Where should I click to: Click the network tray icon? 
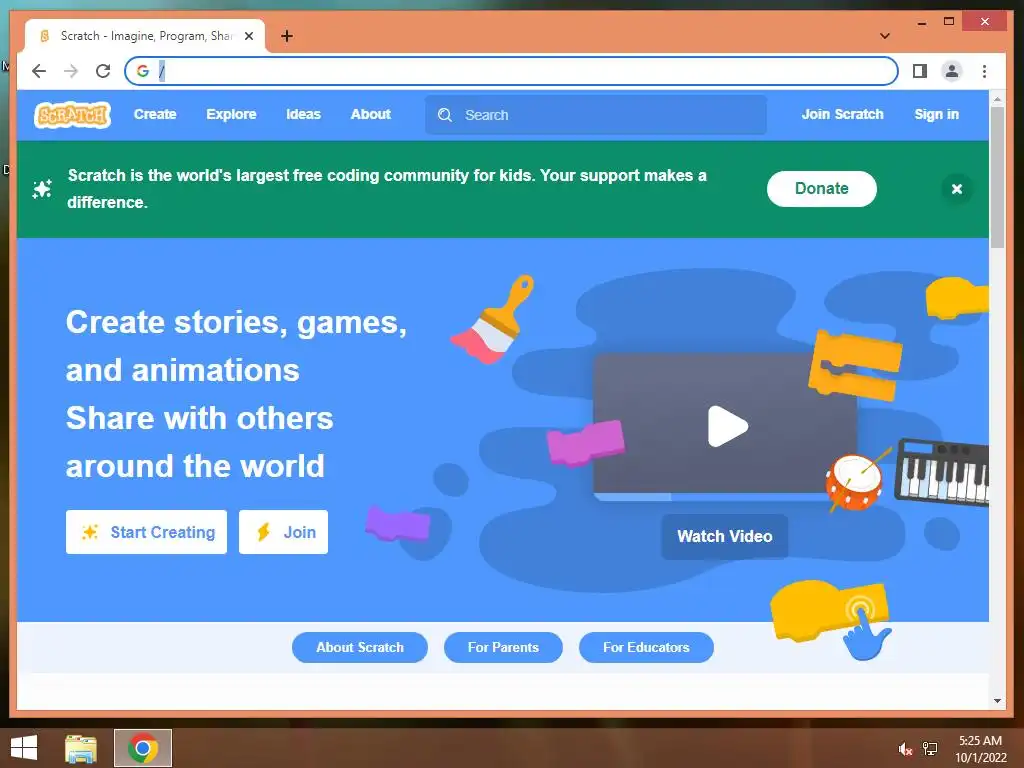click(929, 749)
